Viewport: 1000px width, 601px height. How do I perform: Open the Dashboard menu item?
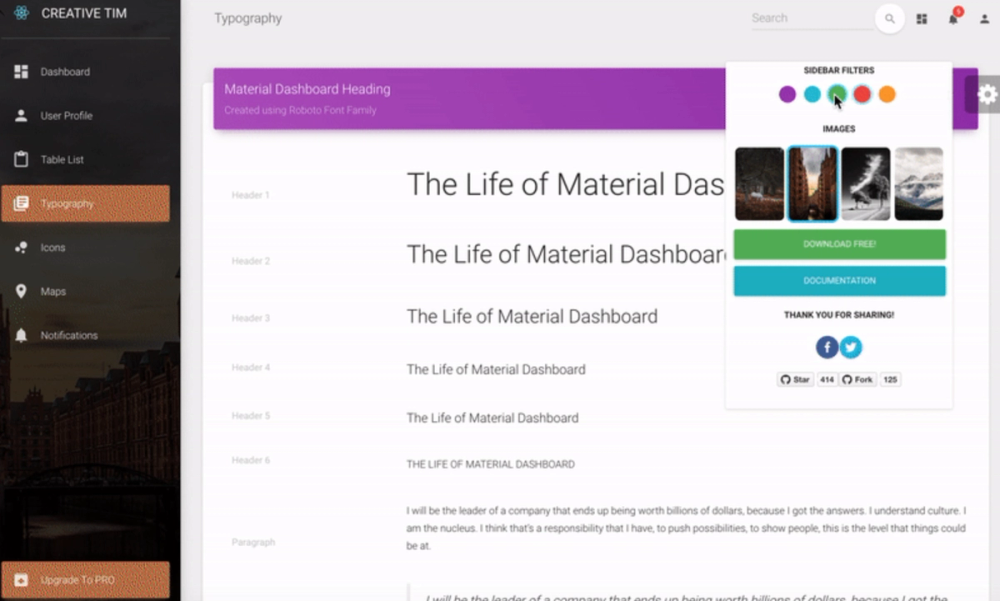point(85,71)
